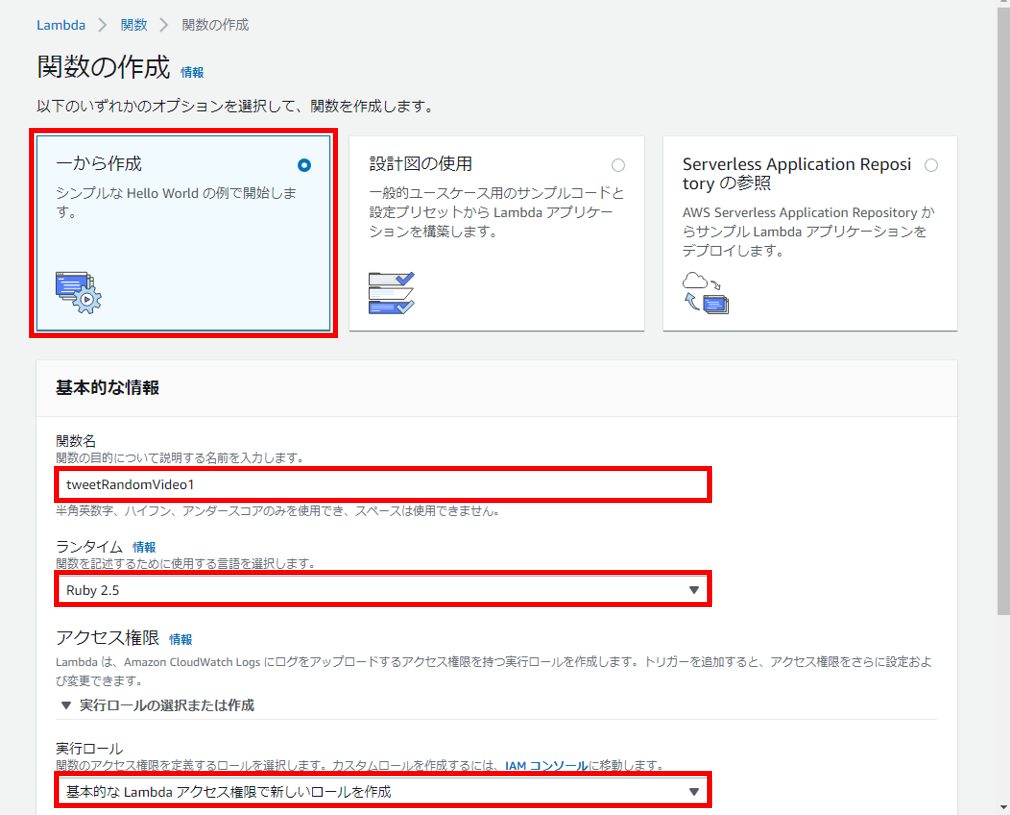Click the 設計図の使用 card title
1010x815 pixels.
coord(421,164)
